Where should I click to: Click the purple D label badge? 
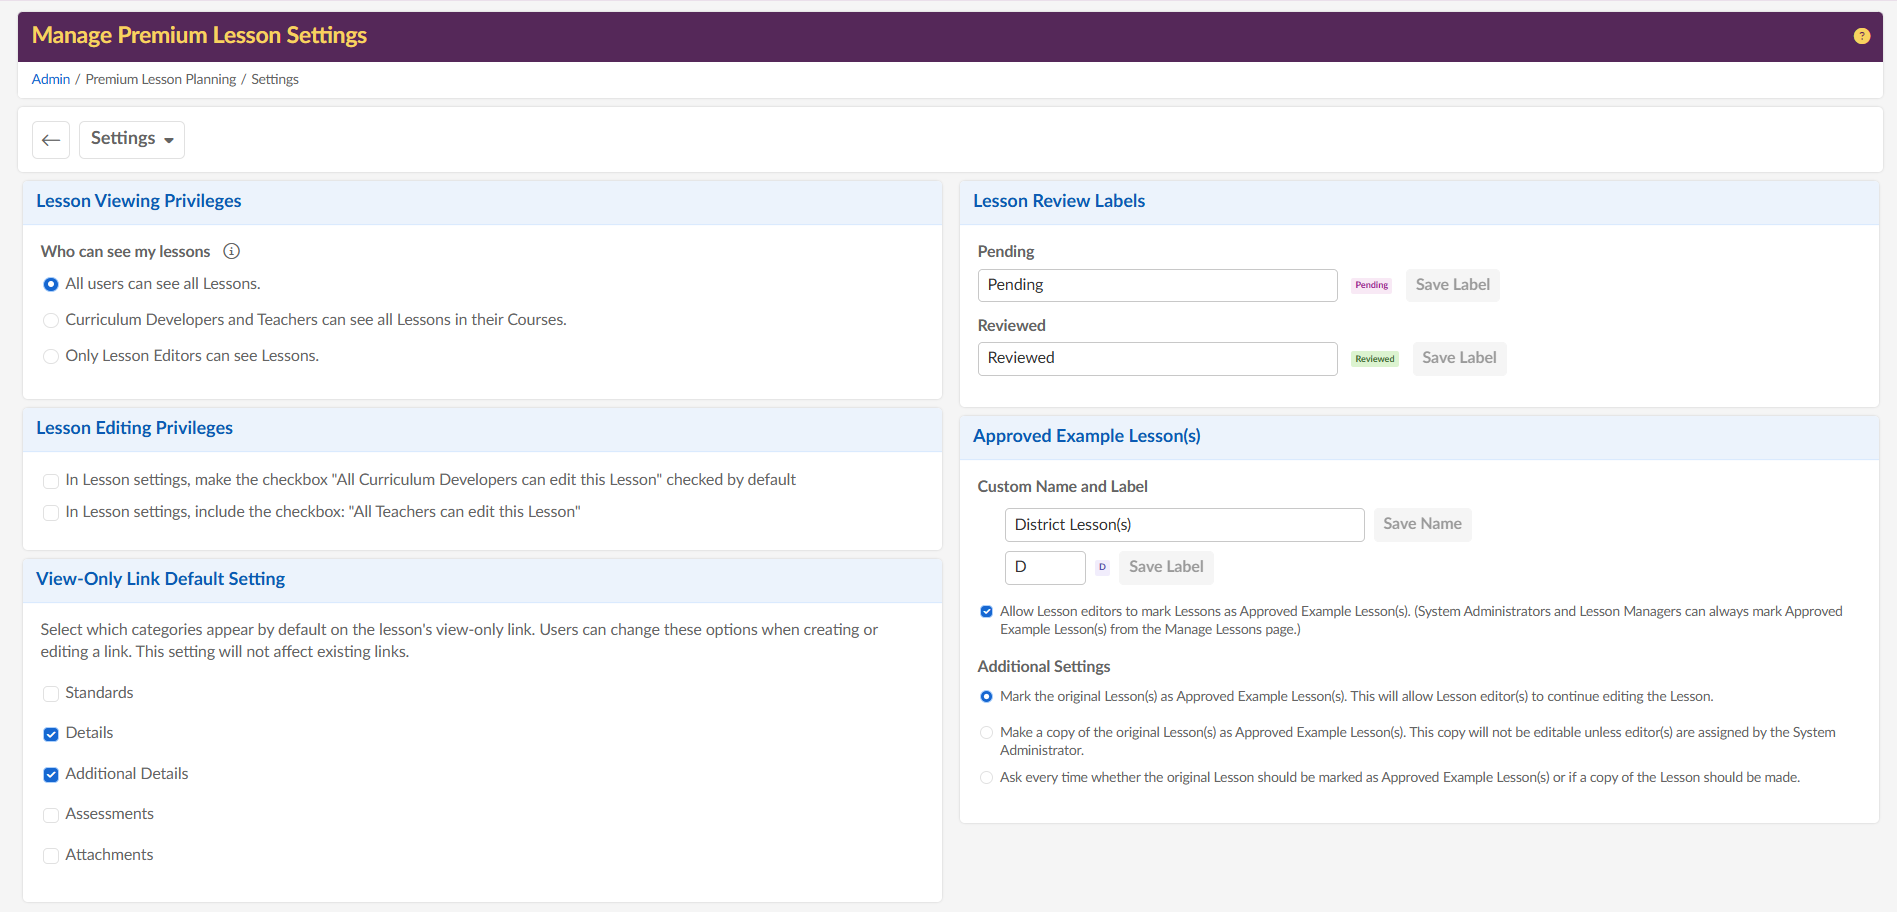1102,567
